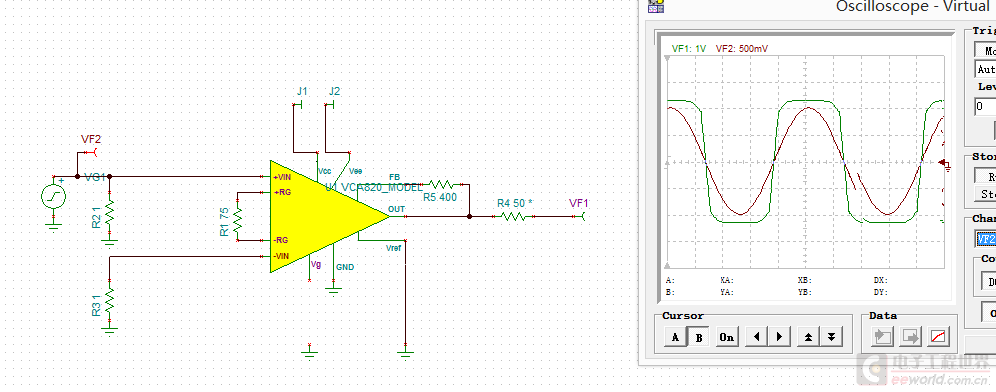The height and width of the screenshot is (392, 996).
Task: Expand the Auto trigger source combo box
Action: [x=985, y=69]
